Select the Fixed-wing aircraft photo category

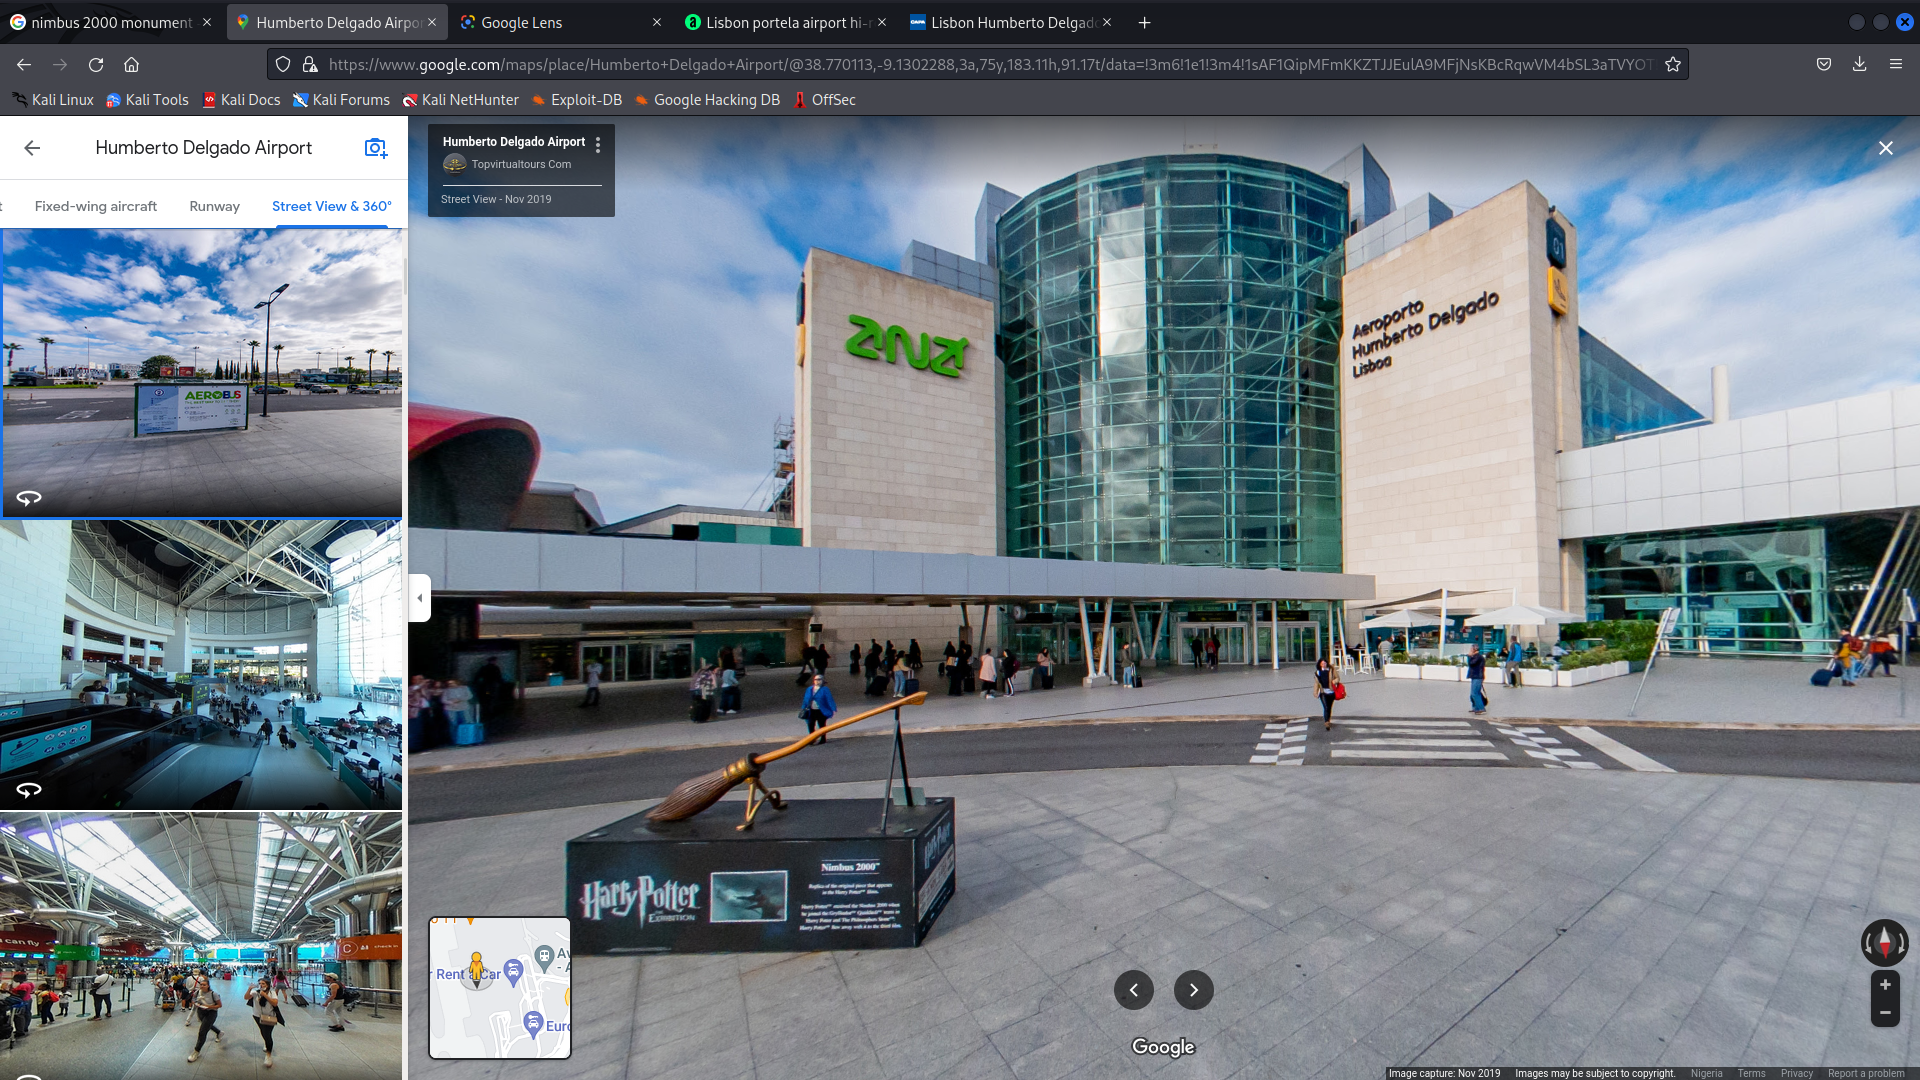click(x=96, y=206)
